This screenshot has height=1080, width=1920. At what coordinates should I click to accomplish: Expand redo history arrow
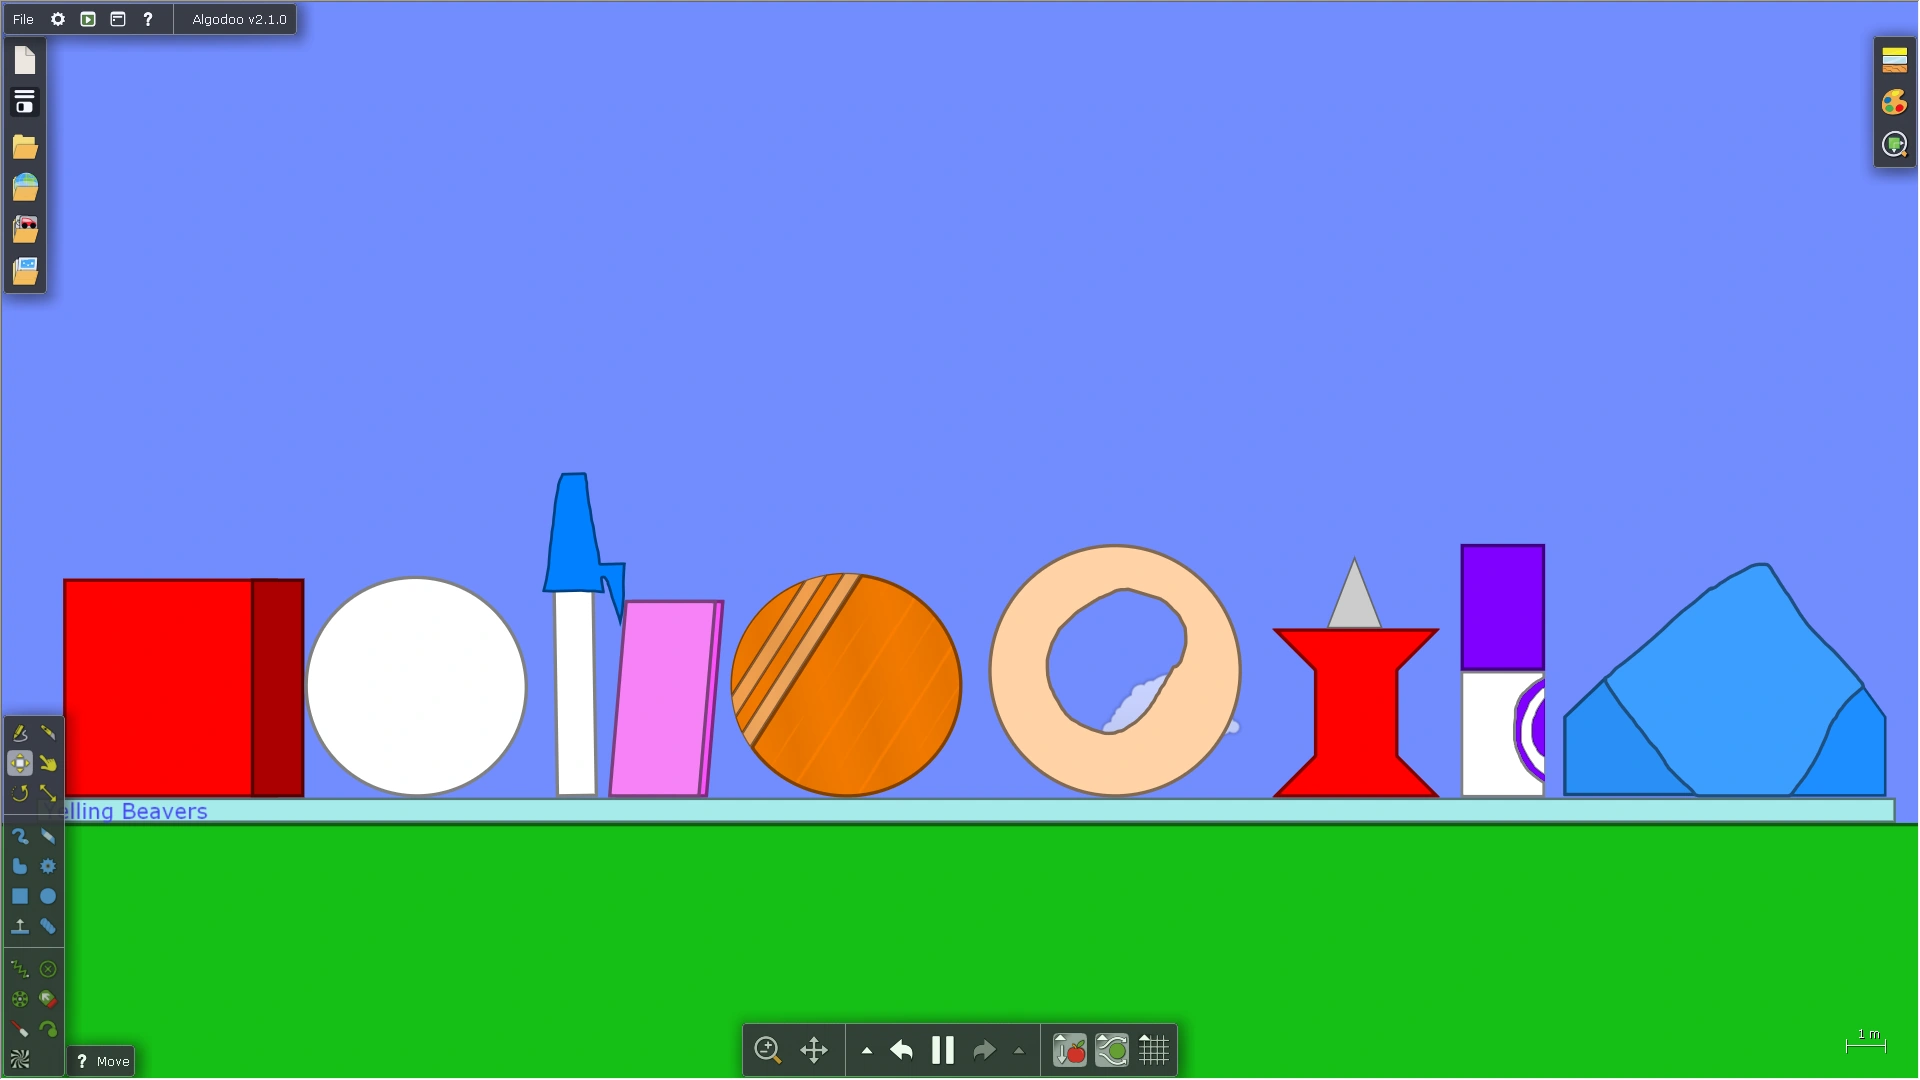[x=1019, y=1051]
